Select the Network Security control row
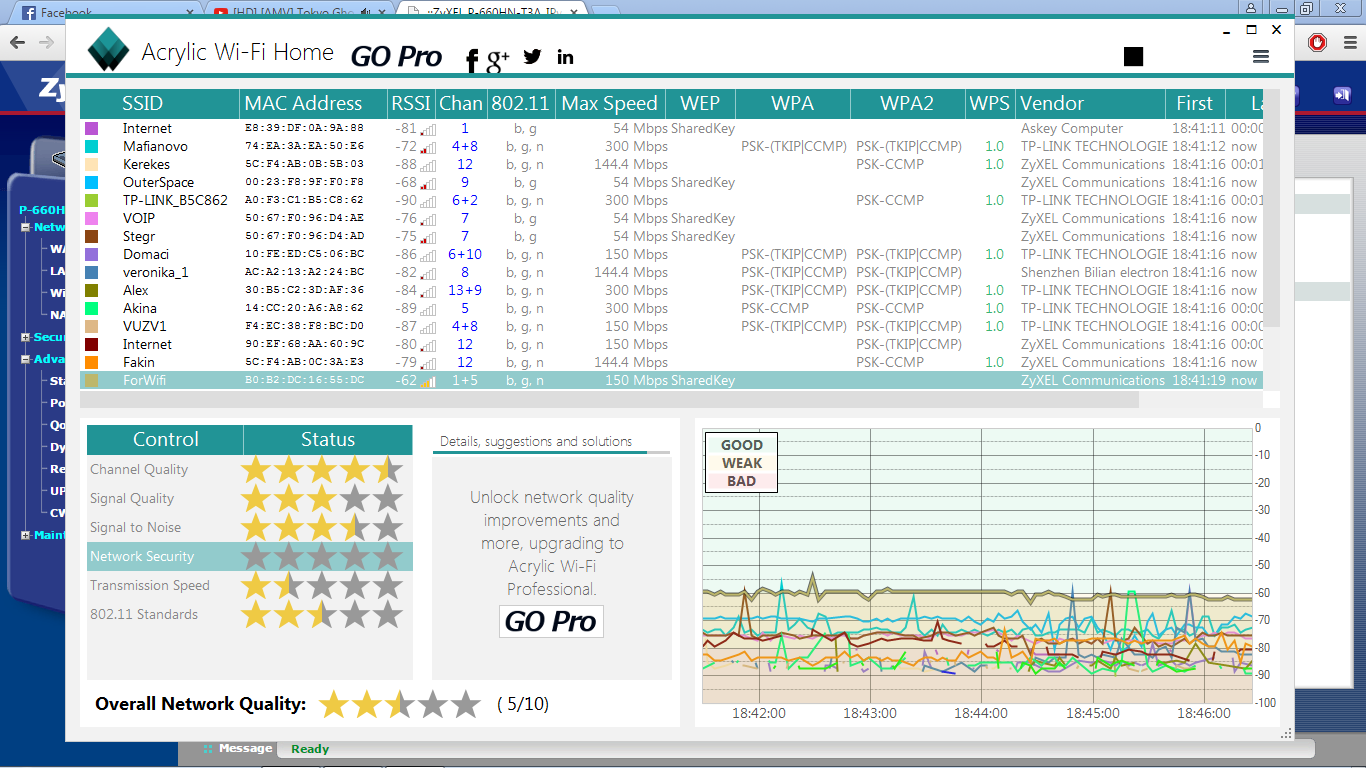The width and height of the screenshot is (1366, 768). (142, 557)
